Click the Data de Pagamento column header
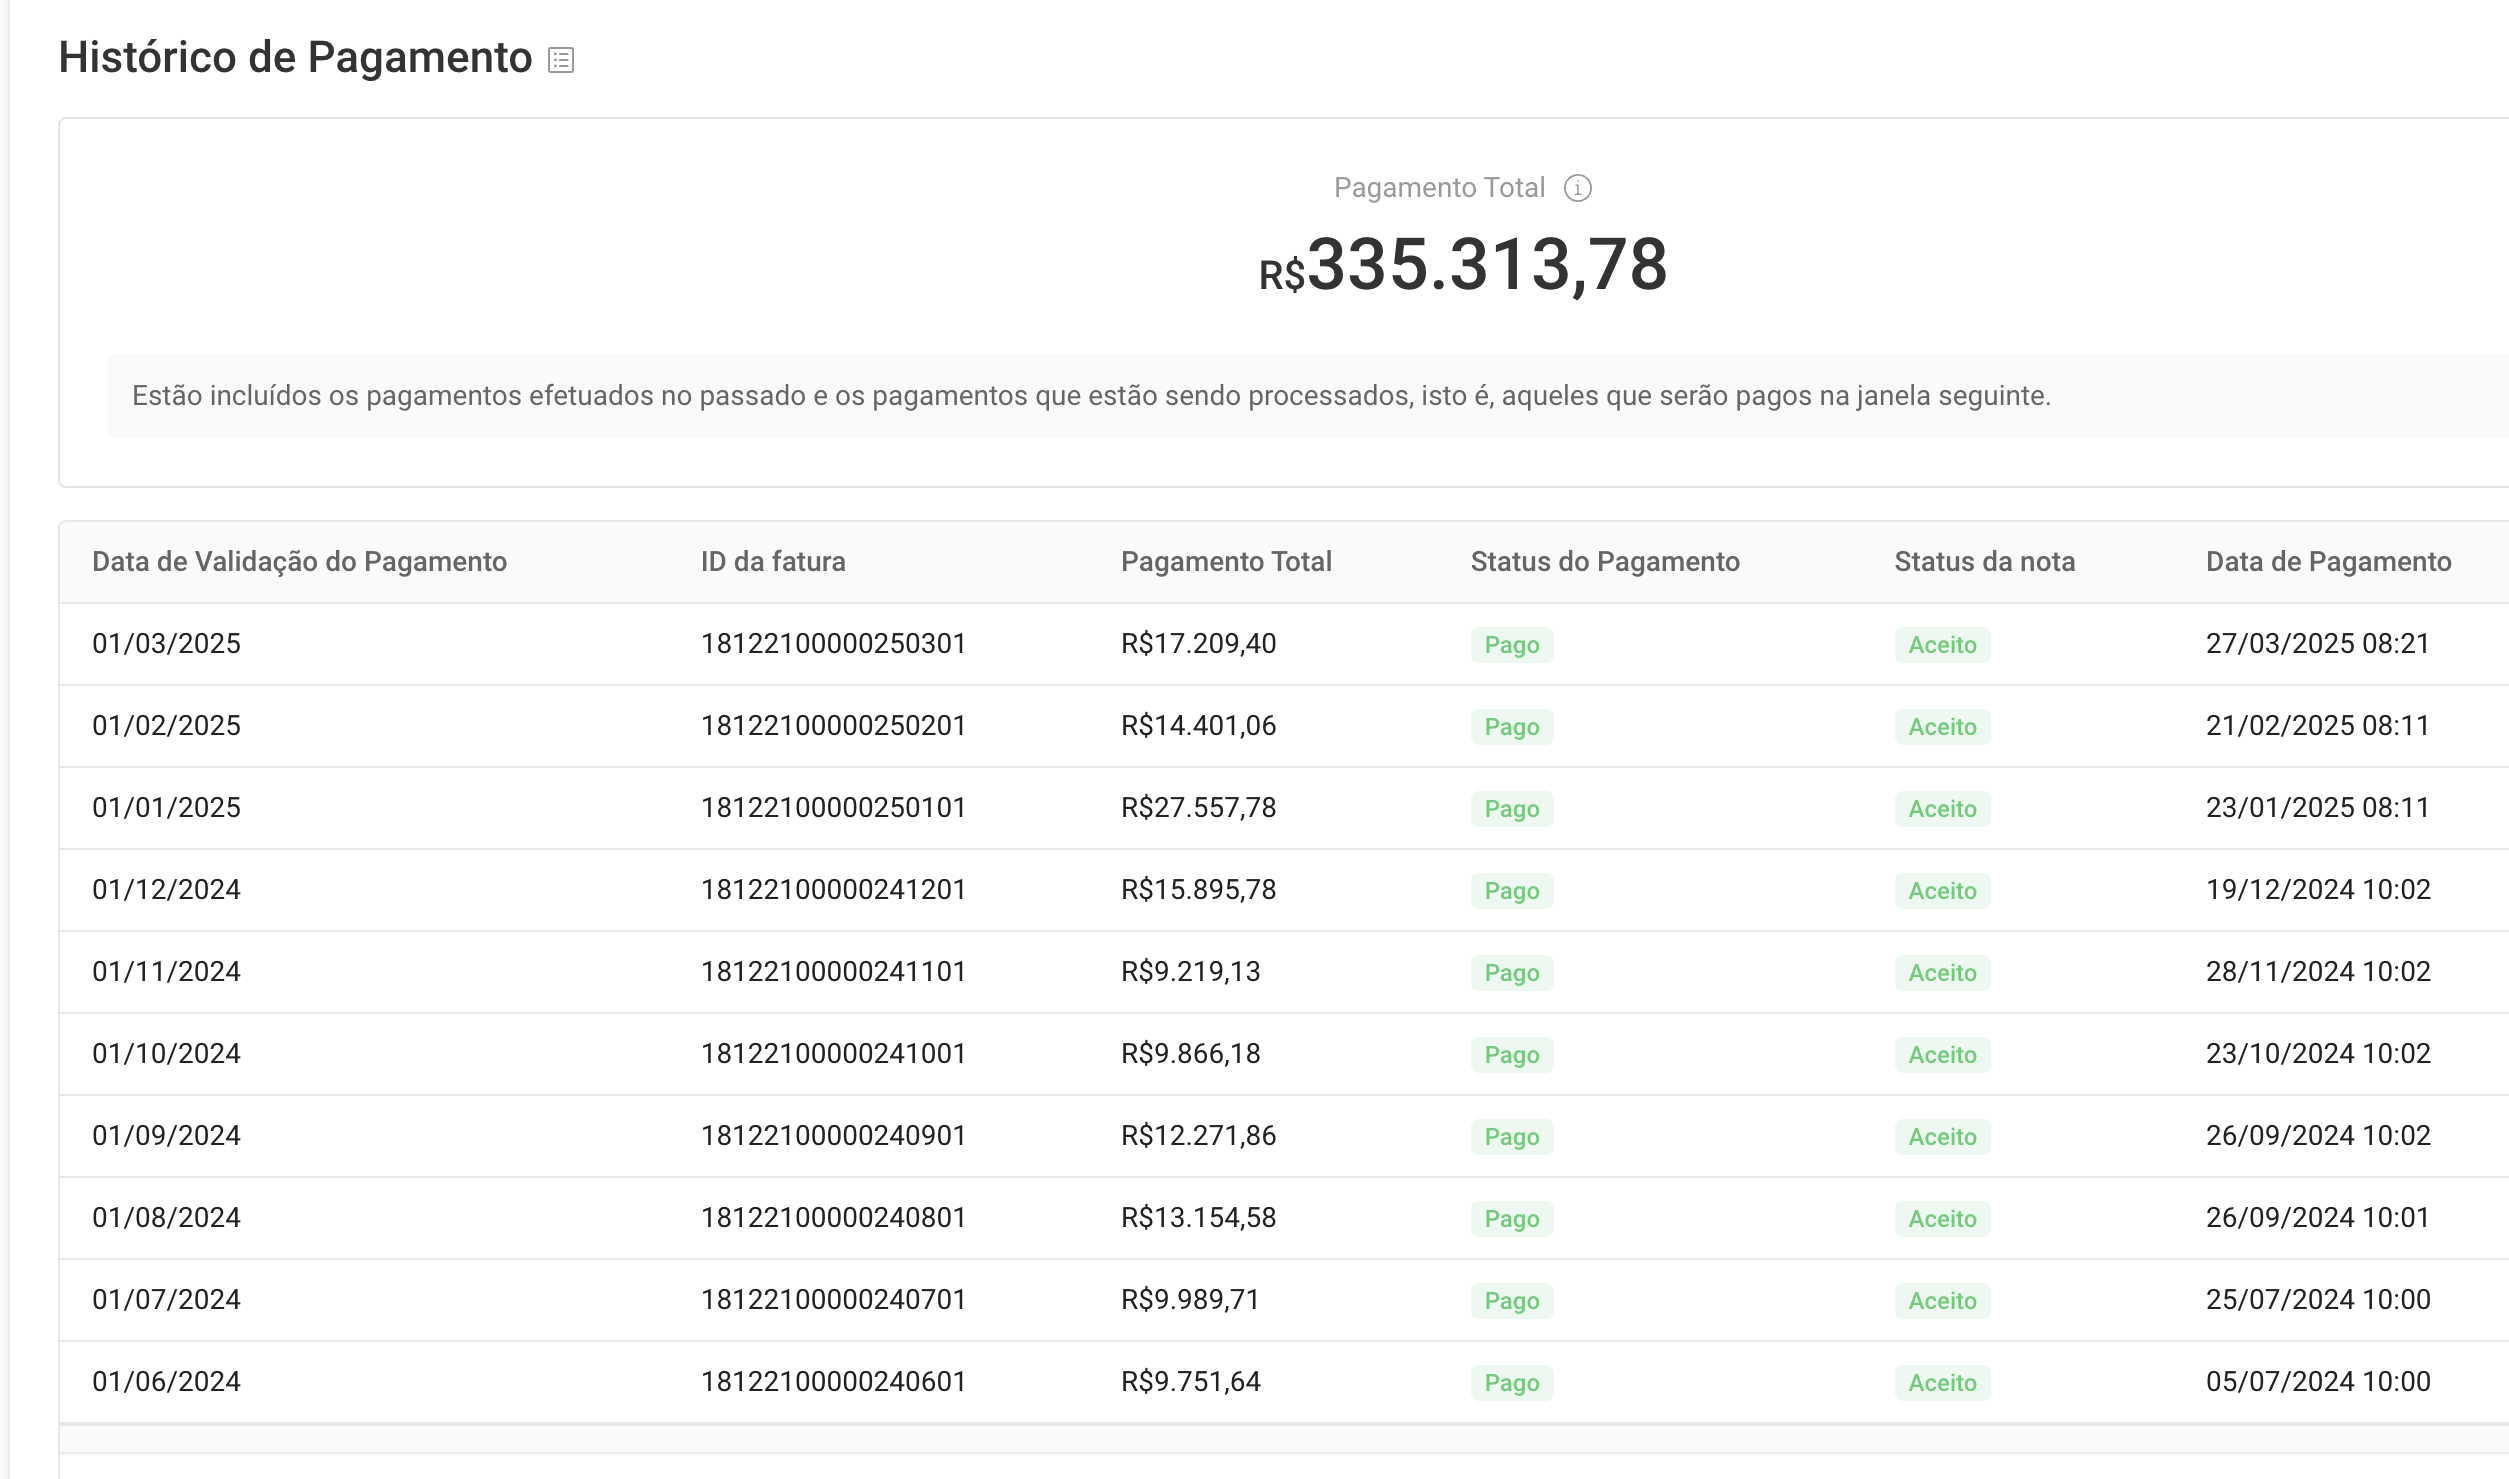2509x1479 pixels. tap(2327, 562)
